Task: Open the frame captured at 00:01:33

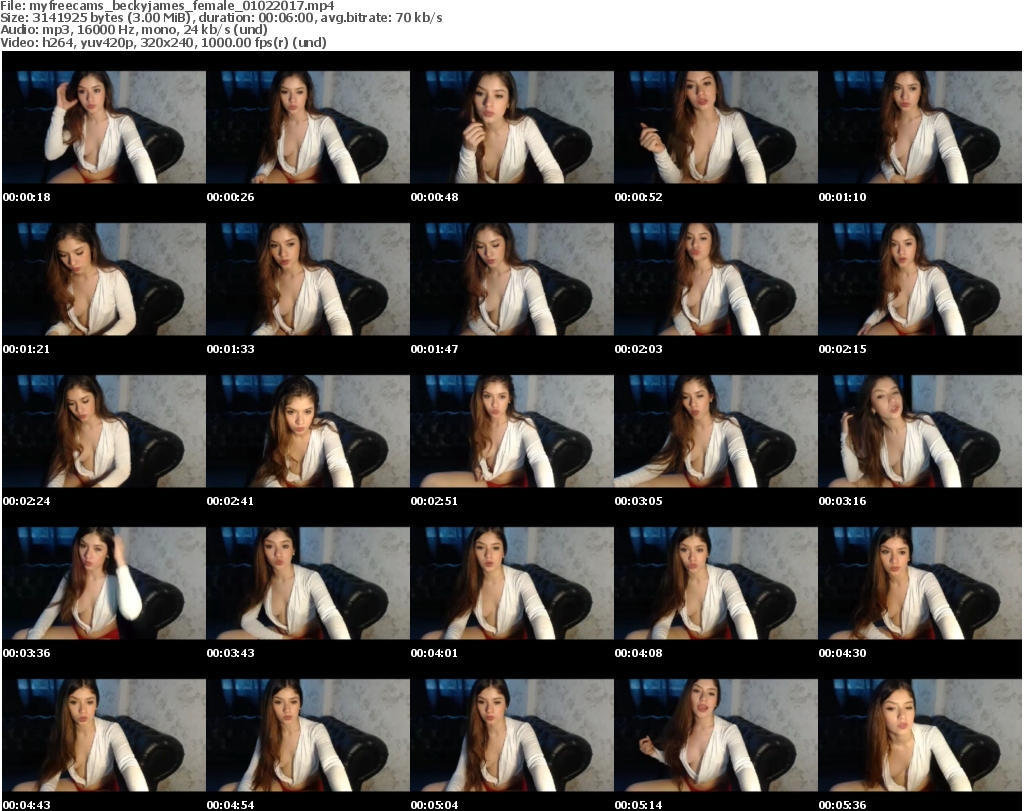Action: point(308,279)
